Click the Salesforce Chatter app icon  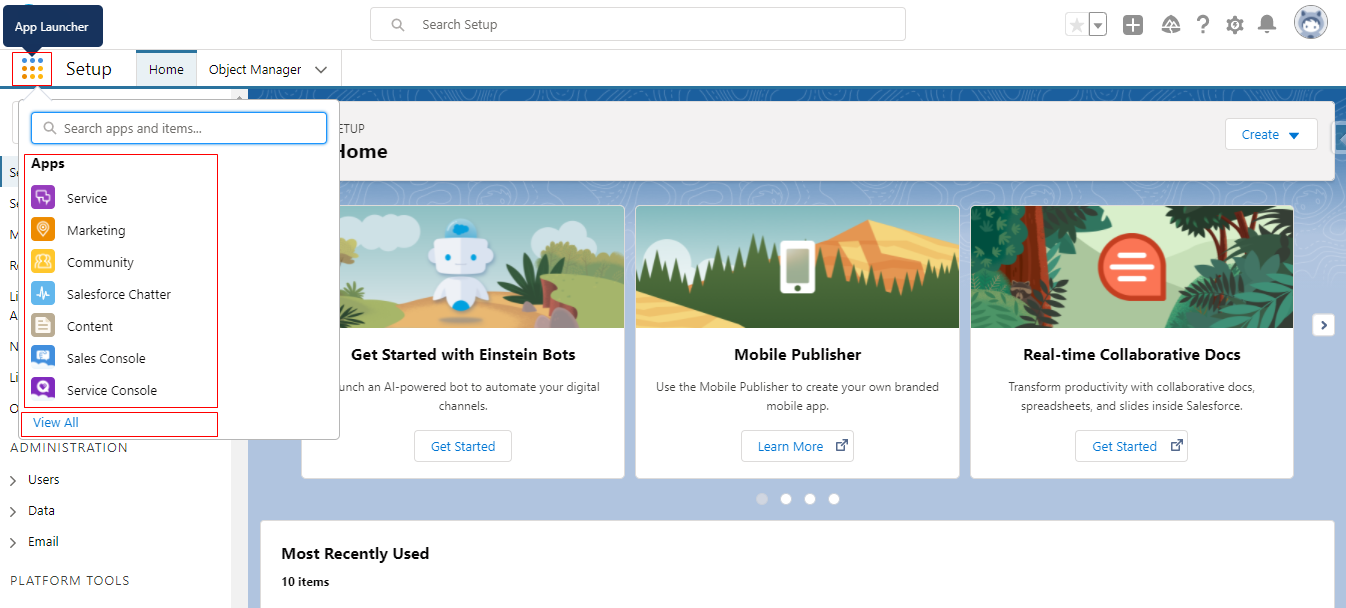43,294
